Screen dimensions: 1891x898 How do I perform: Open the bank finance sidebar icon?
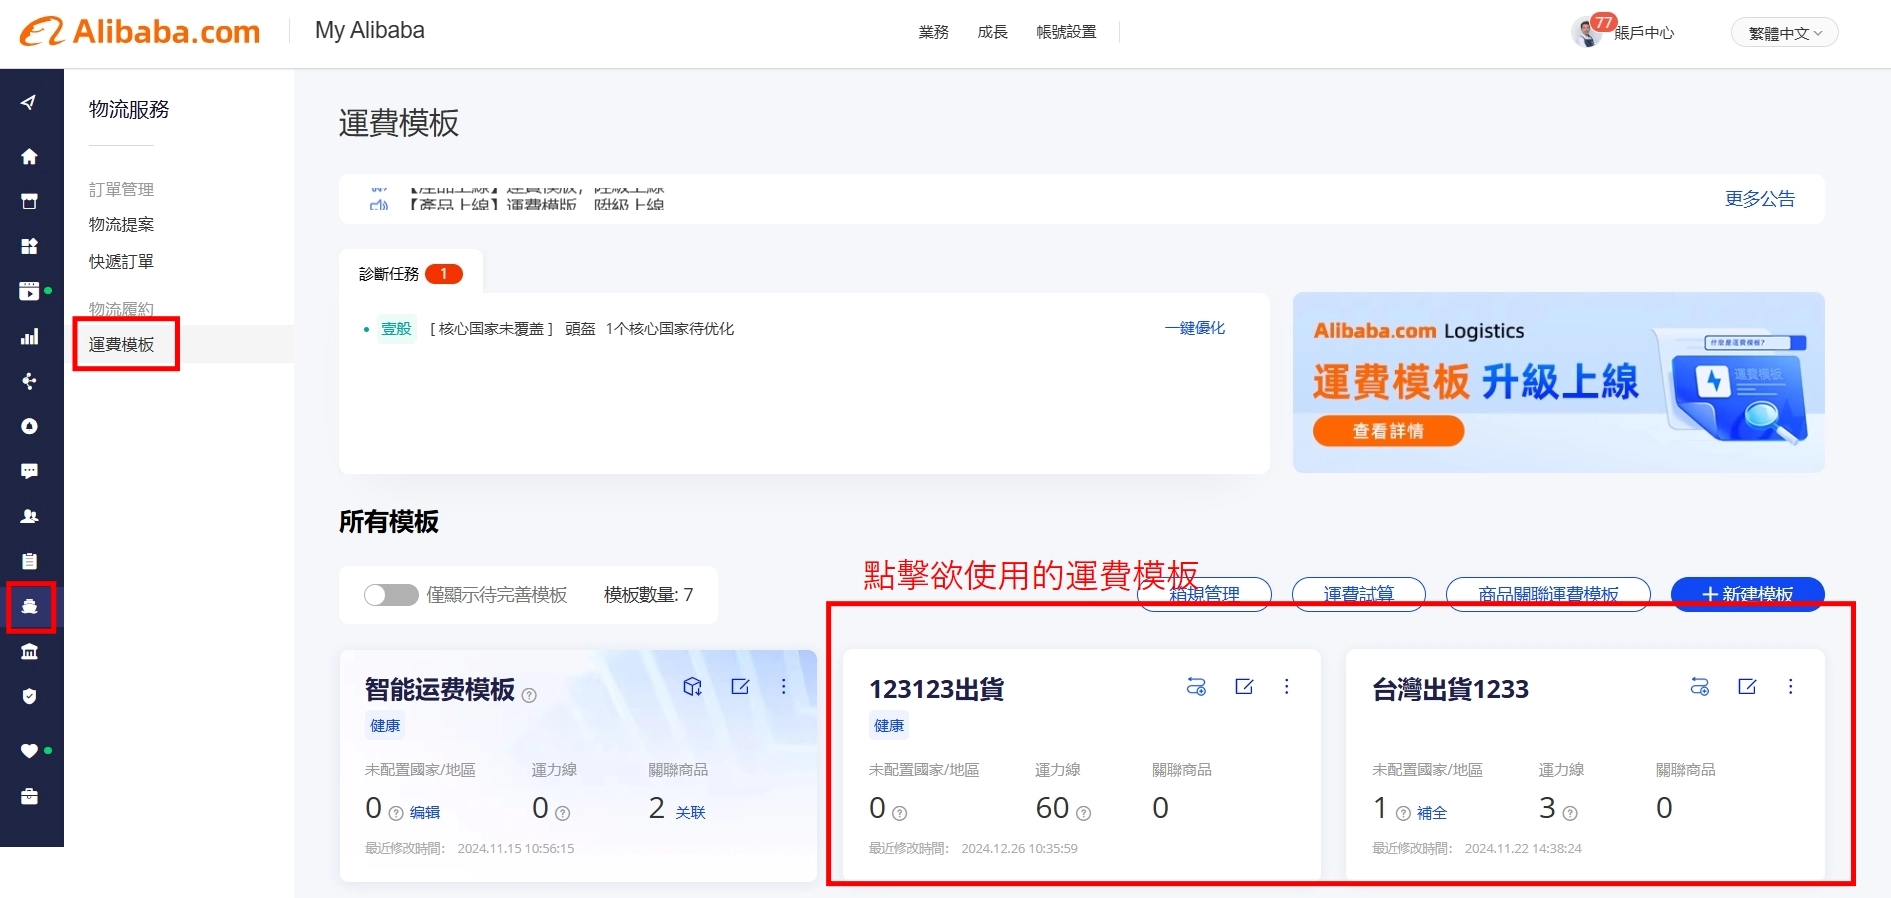(x=29, y=652)
